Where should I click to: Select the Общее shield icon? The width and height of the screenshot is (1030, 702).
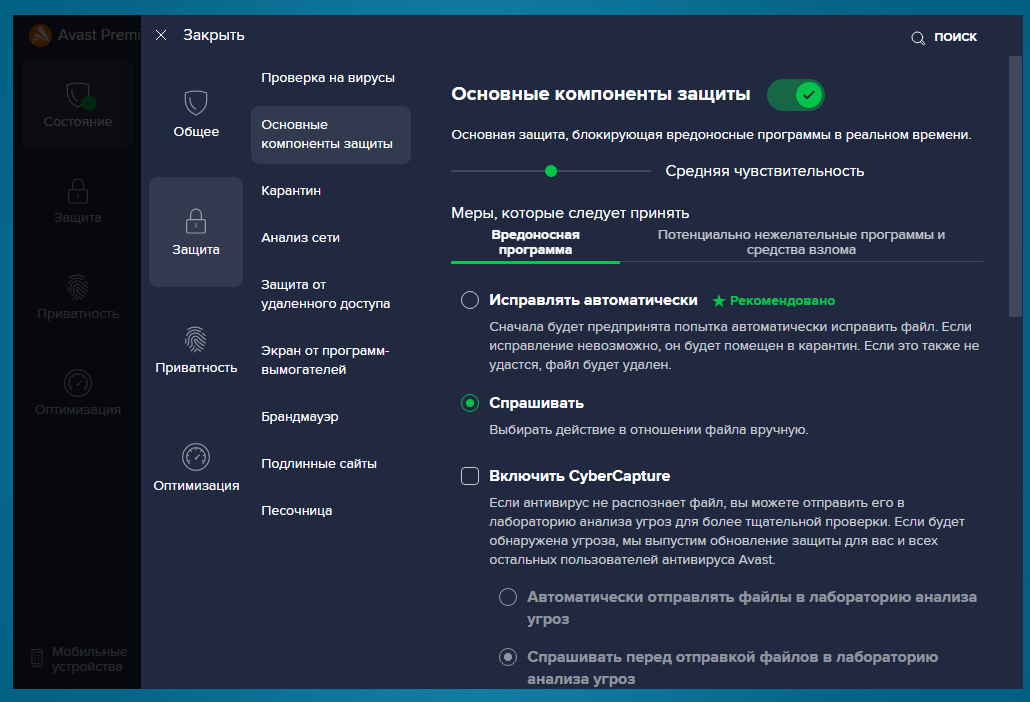pyautogui.click(x=196, y=102)
